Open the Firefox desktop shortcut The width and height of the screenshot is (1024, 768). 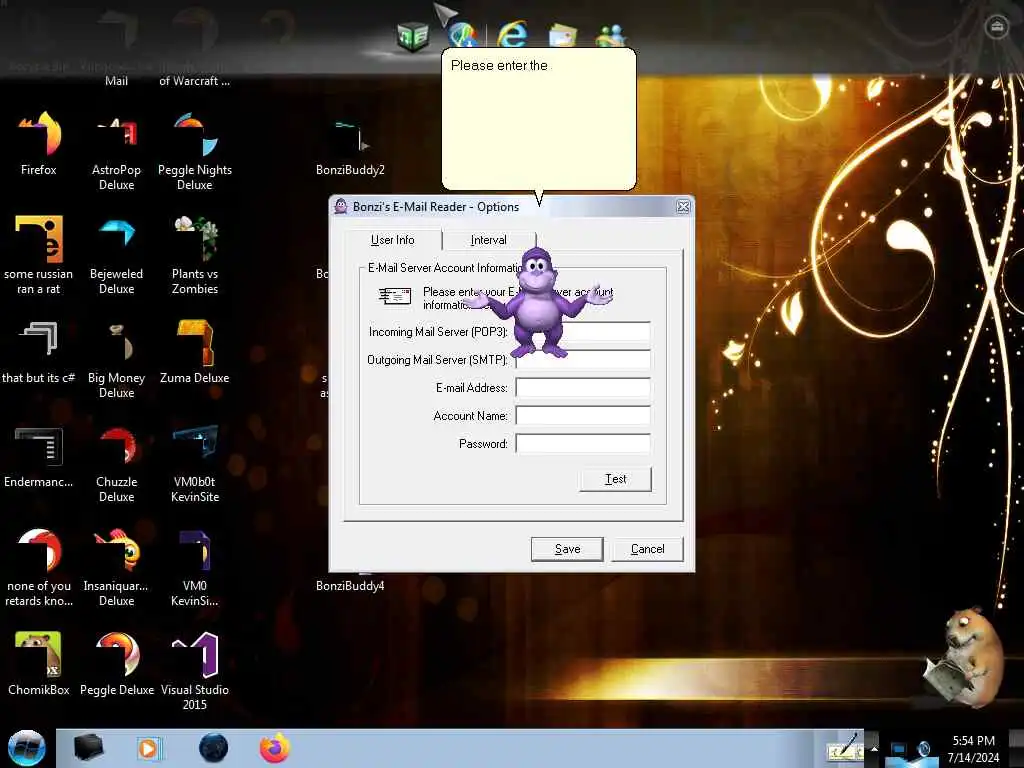39,144
